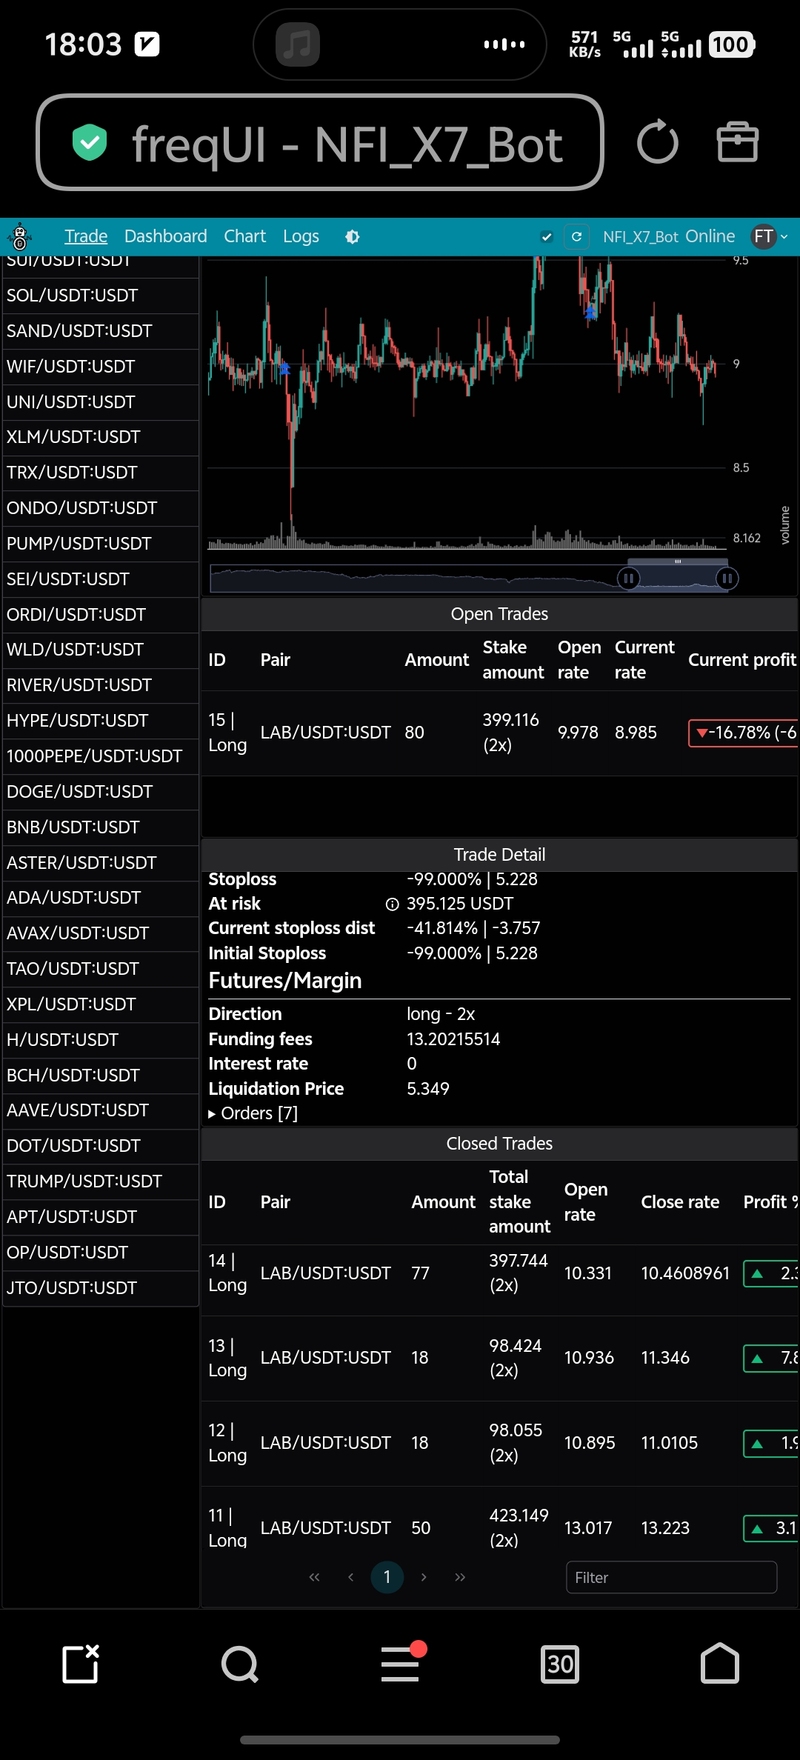Select the TRX/USDT:USDT pair
Viewport: 800px width, 1760px height.
click(100, 473)
